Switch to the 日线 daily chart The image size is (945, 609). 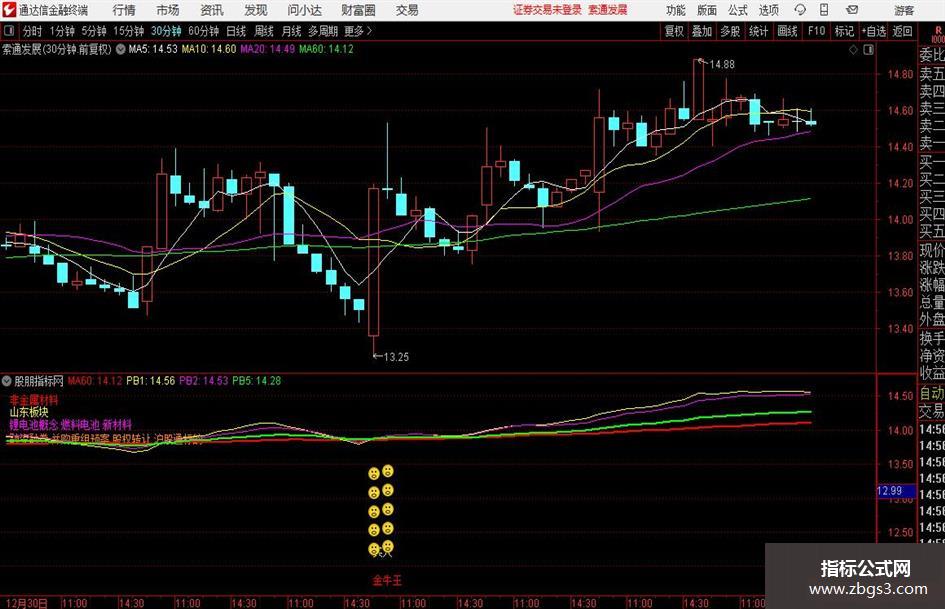pyautogui.click(x=236, y=31)
